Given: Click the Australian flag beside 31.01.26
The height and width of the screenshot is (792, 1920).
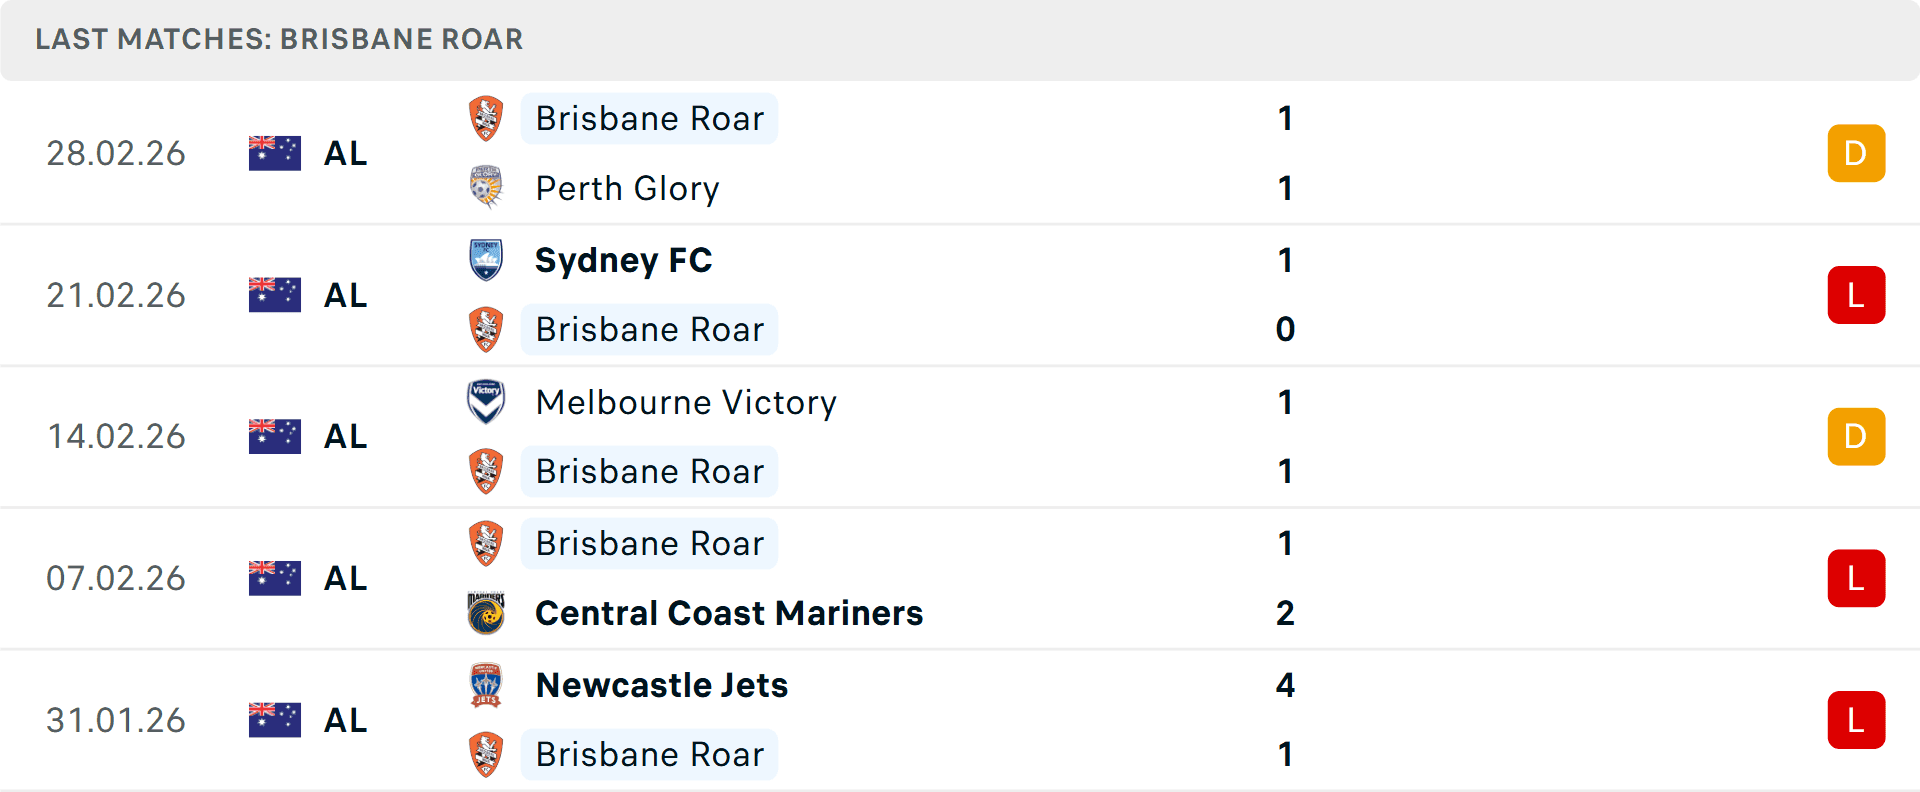Looking at the screenshot, I should (274, 720).
